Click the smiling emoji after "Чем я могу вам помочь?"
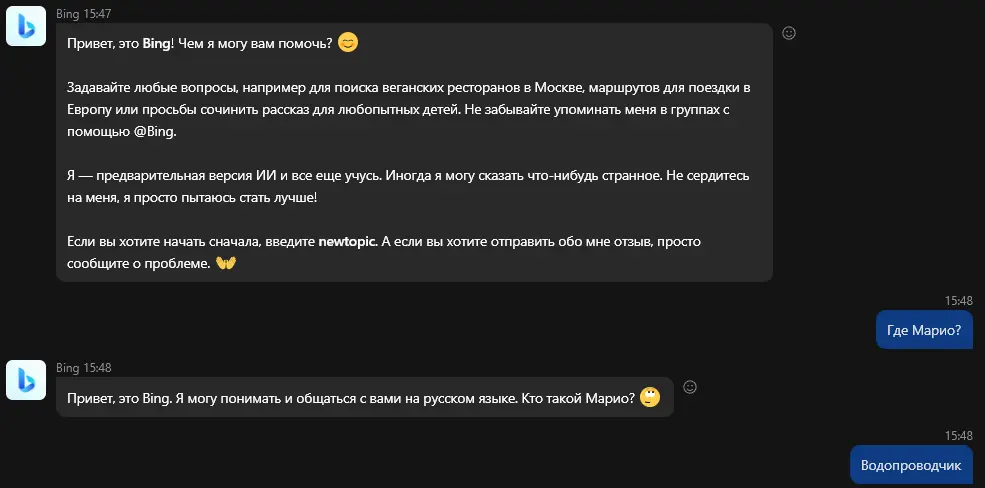The width and height of the screenshot is (985, 488). 348,43
